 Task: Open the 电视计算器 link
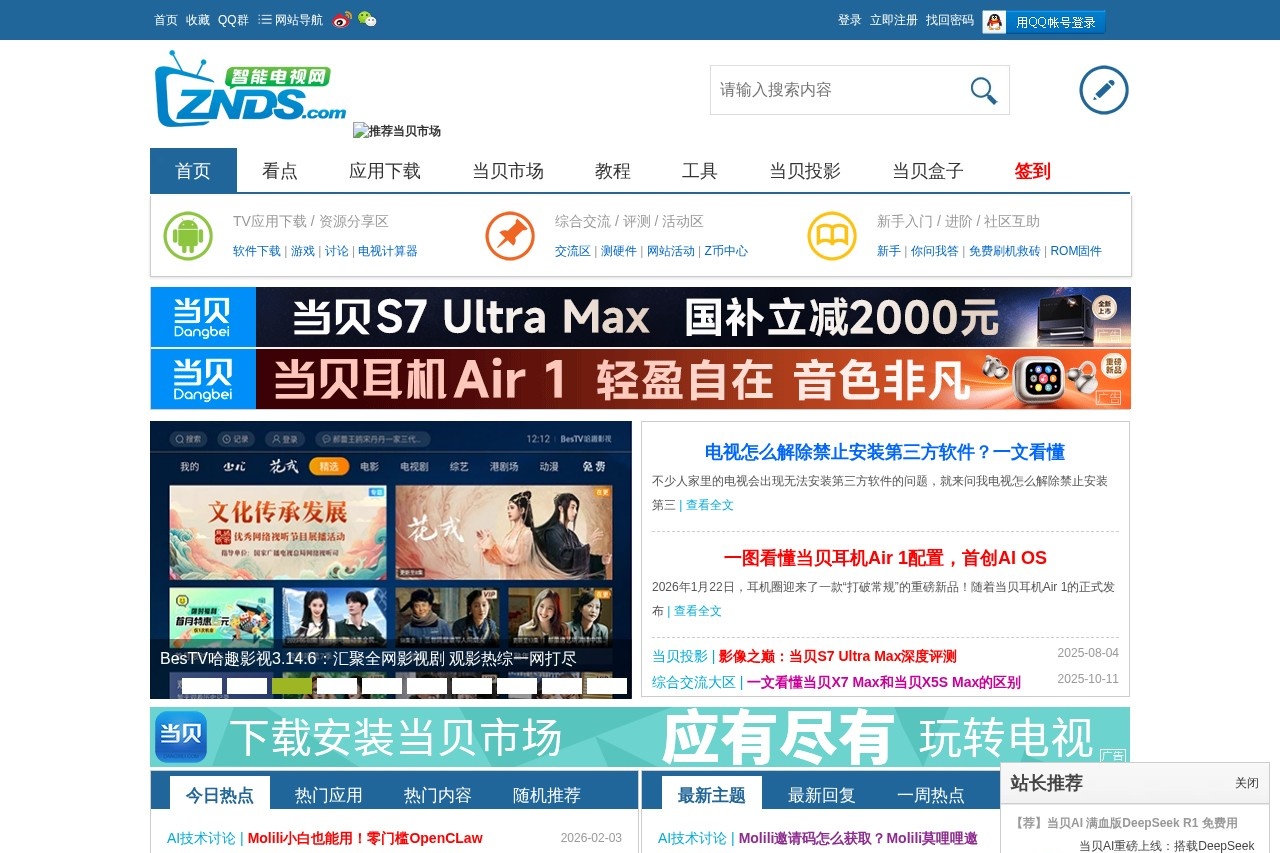388,251
